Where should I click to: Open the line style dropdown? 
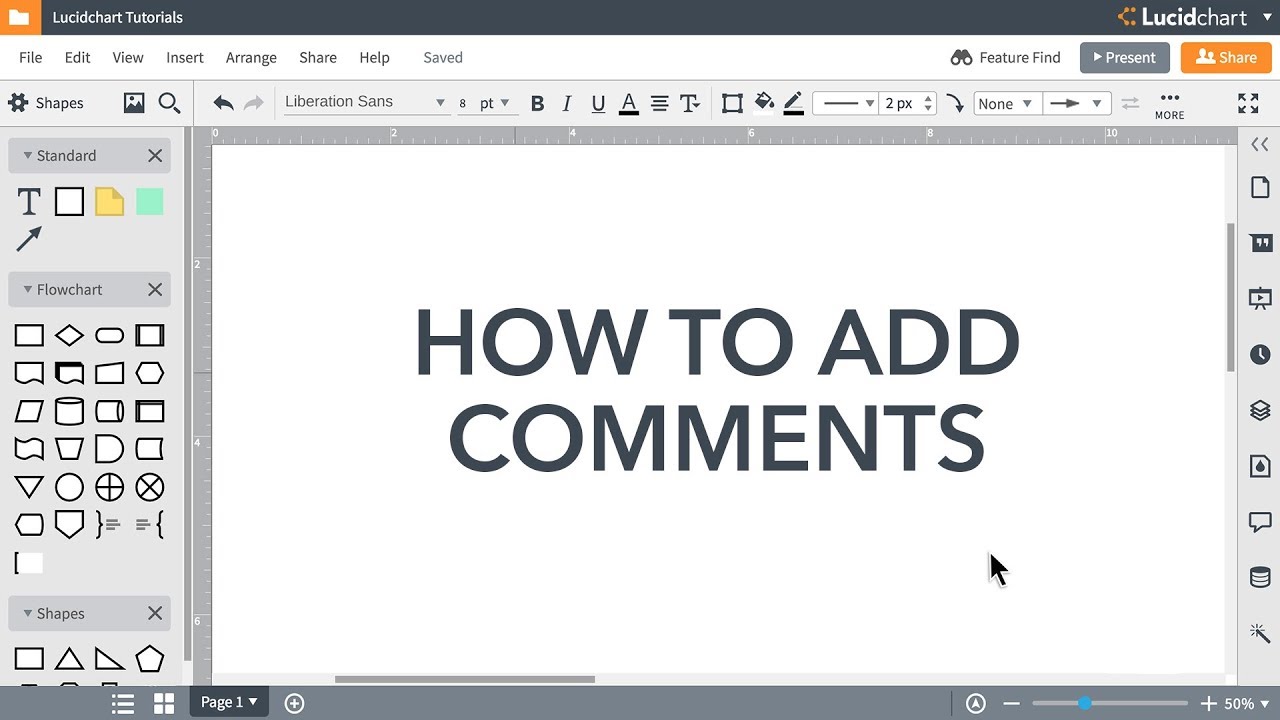[845, 103]
